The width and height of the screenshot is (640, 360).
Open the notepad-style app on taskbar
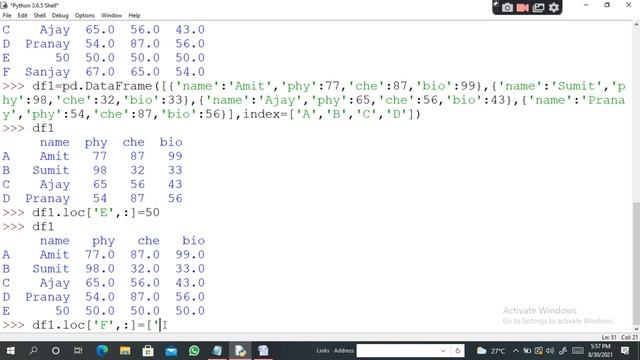coord(217,351)
